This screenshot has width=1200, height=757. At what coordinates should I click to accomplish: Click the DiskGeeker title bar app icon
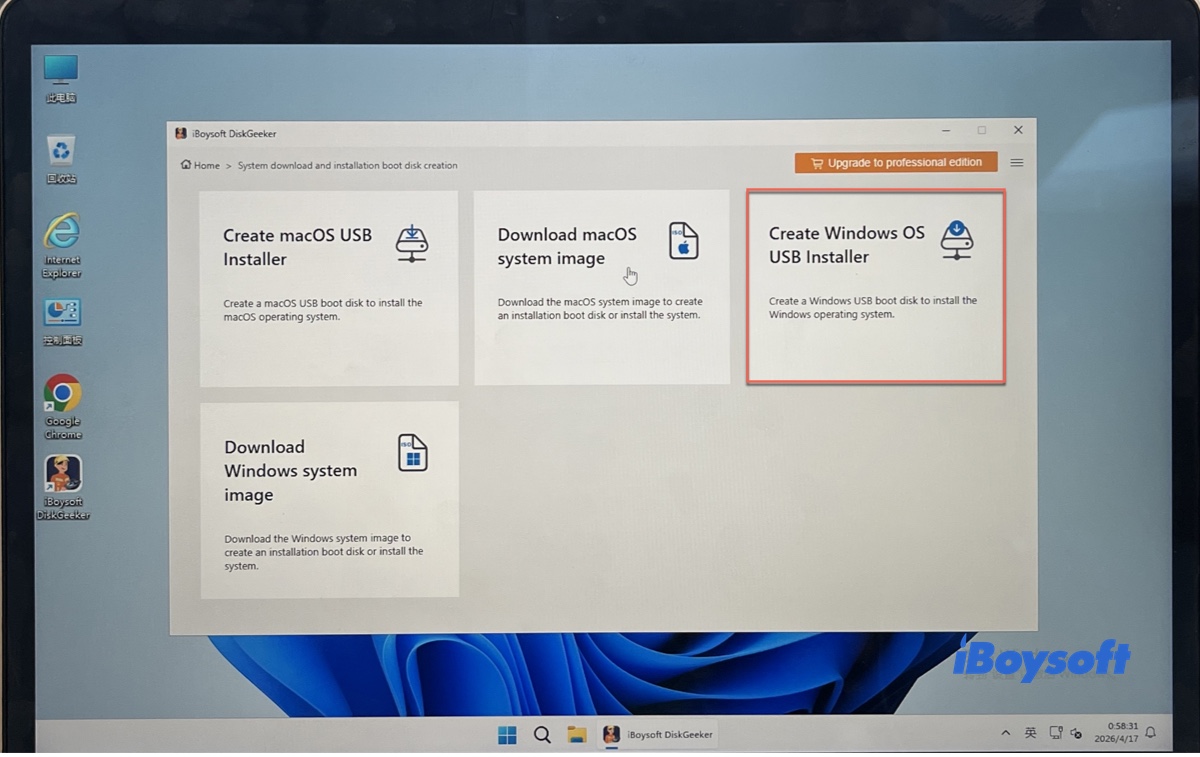181,133
